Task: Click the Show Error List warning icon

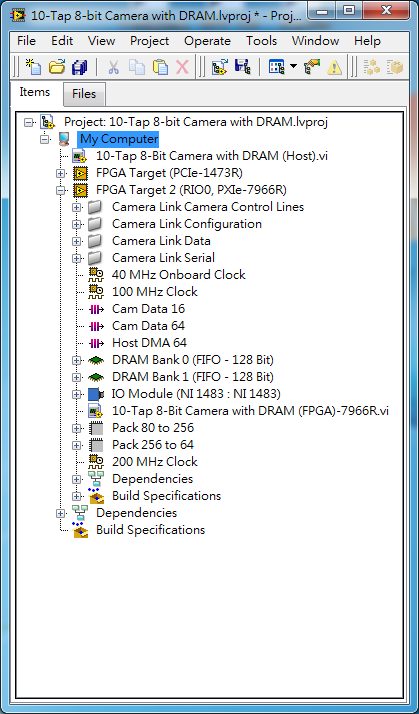Action: tap(334, 67)
